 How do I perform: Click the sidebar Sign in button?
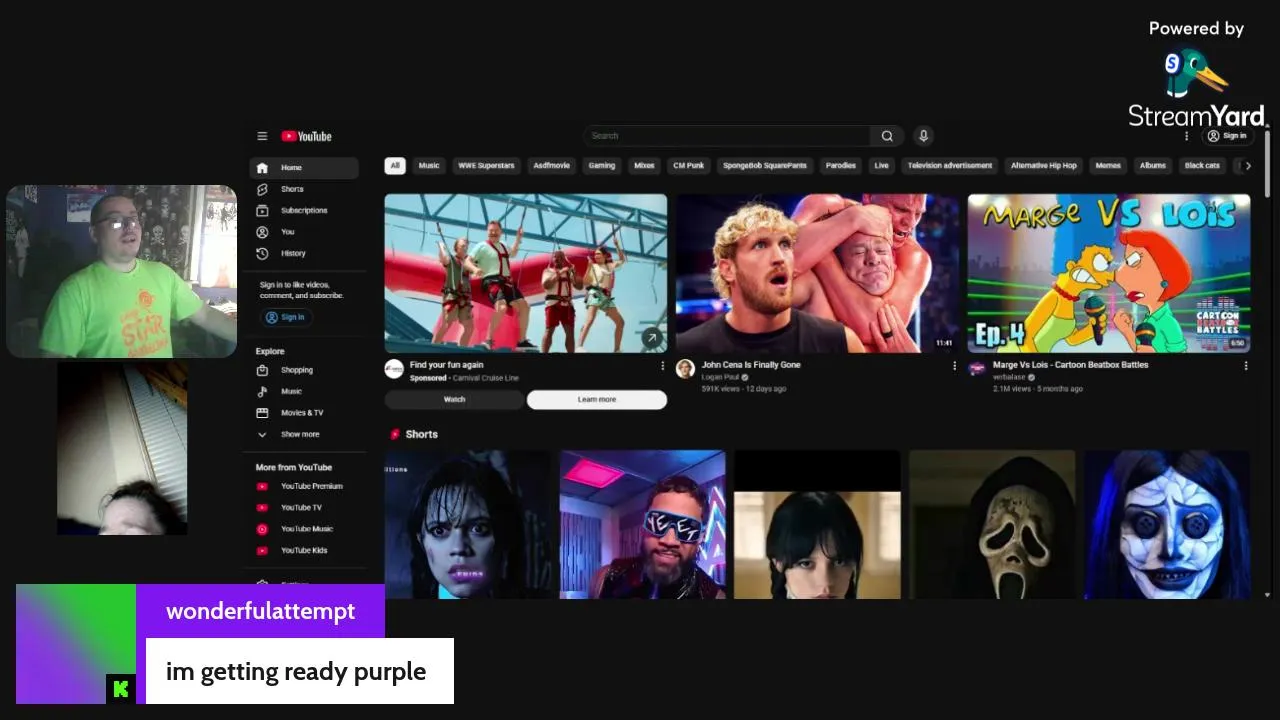point(286,317)
